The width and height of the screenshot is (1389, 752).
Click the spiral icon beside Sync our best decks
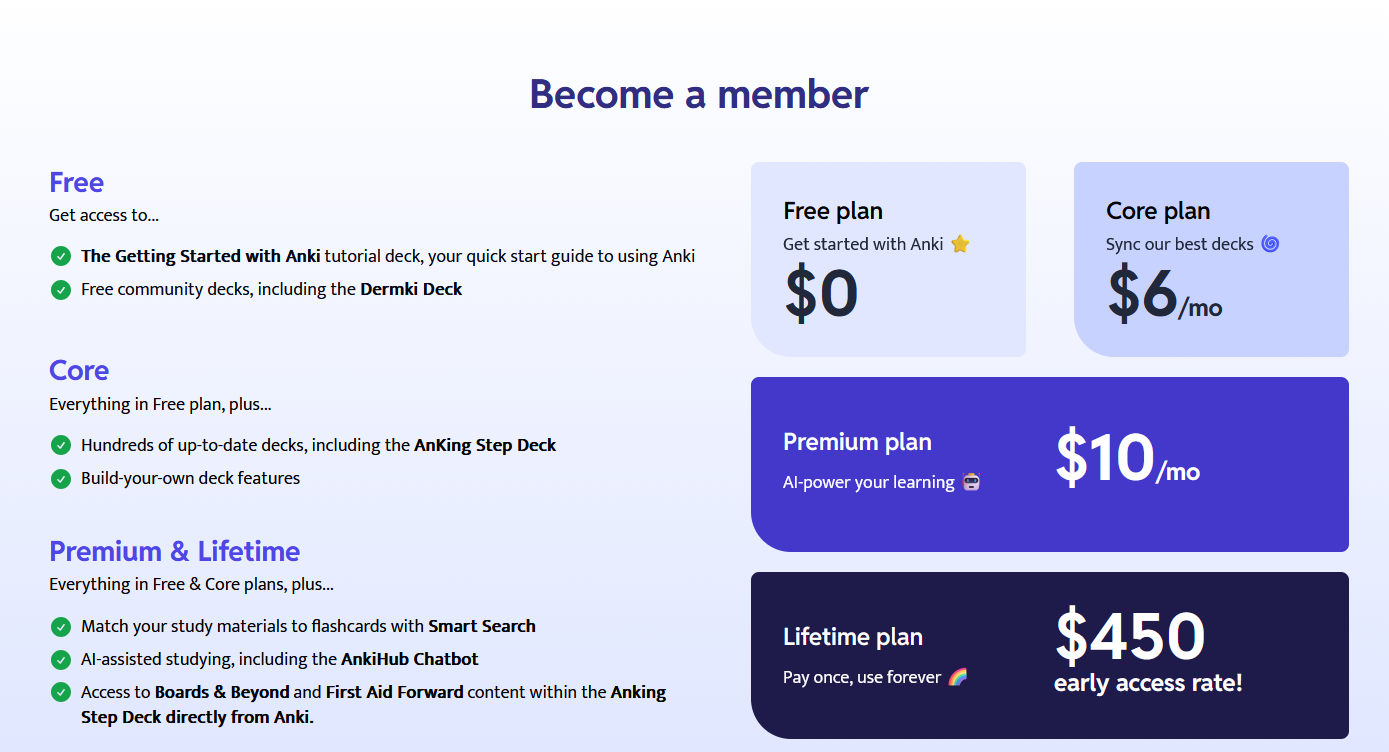(1270, 244)
